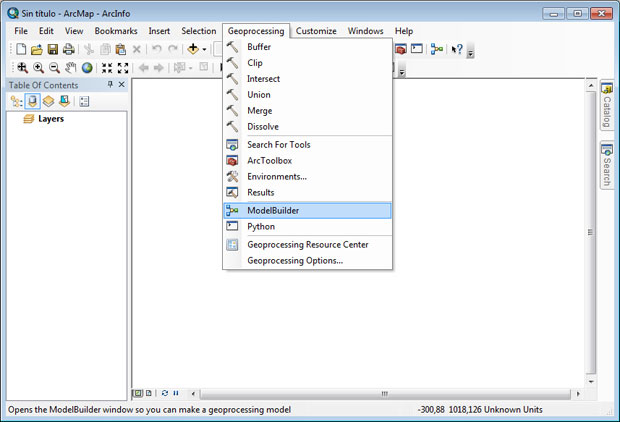This screenshot has width=620, height=422.
Task: Open Table Of Contents options icon
Action: click(84, 102)
